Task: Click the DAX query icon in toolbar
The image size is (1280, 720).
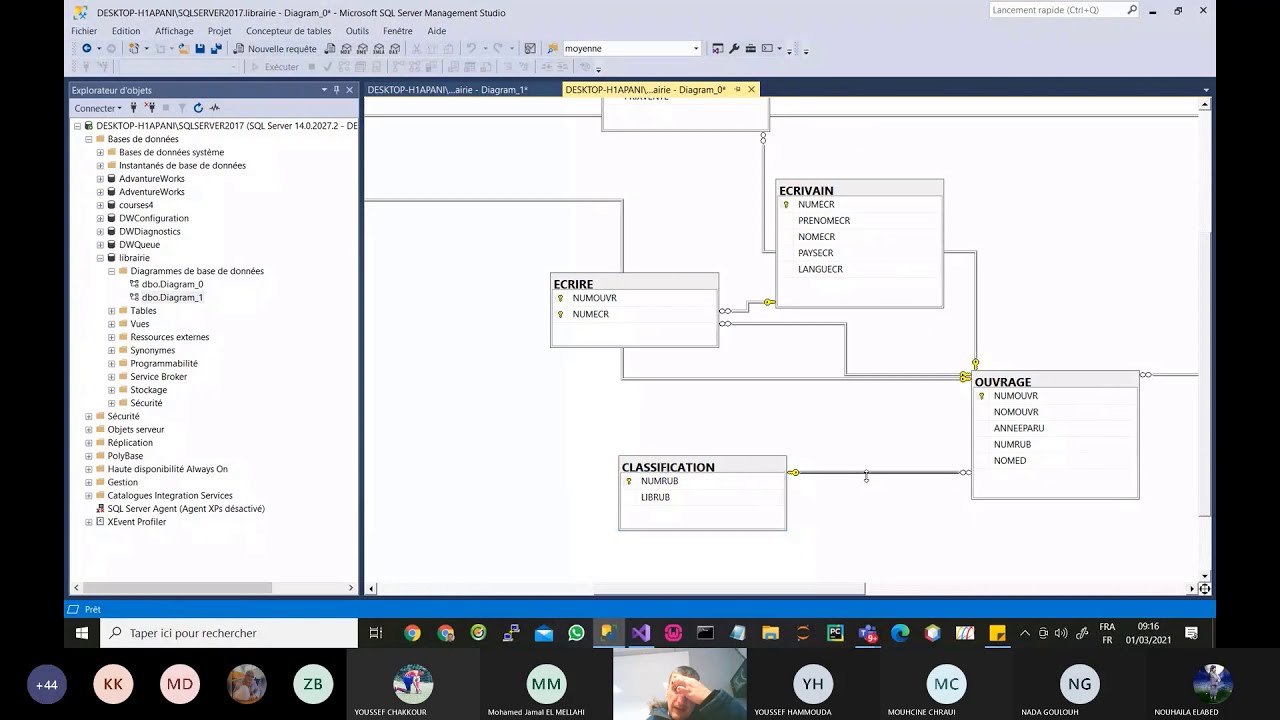Action: [395, 49]
